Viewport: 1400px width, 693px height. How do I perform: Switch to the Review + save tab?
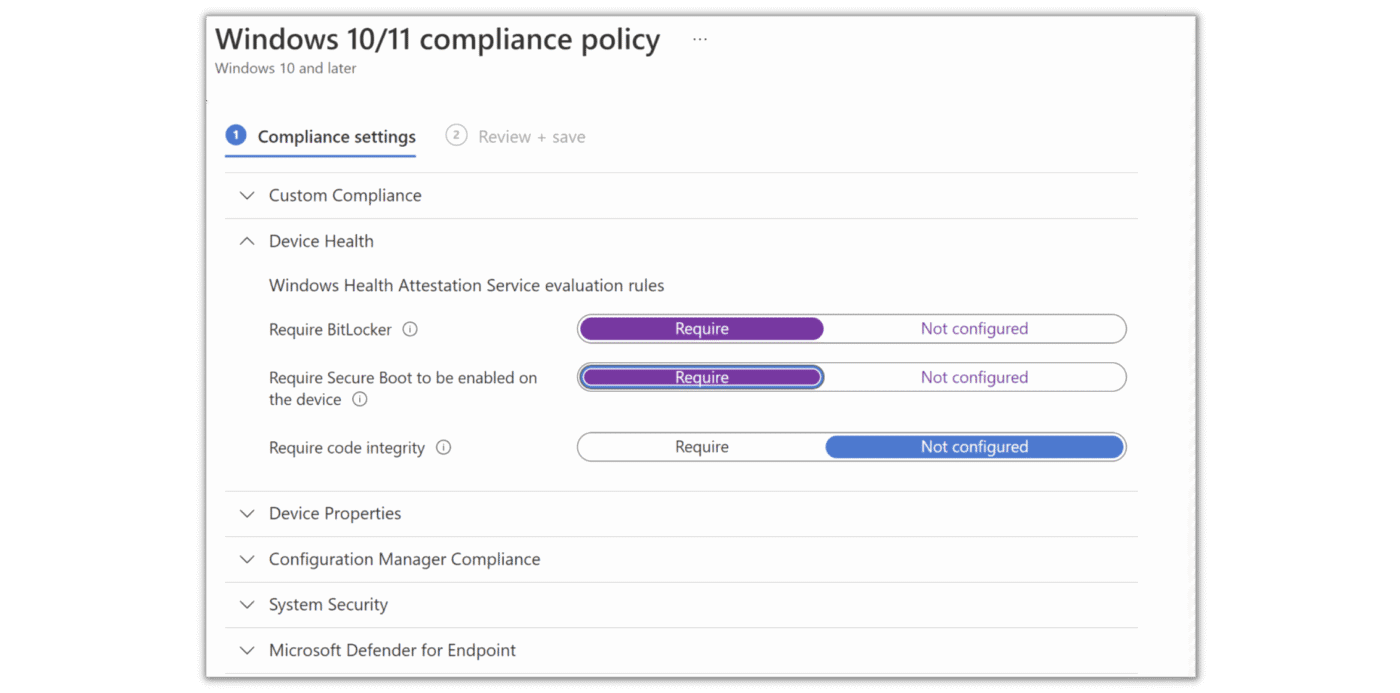(x=531, y=137)
